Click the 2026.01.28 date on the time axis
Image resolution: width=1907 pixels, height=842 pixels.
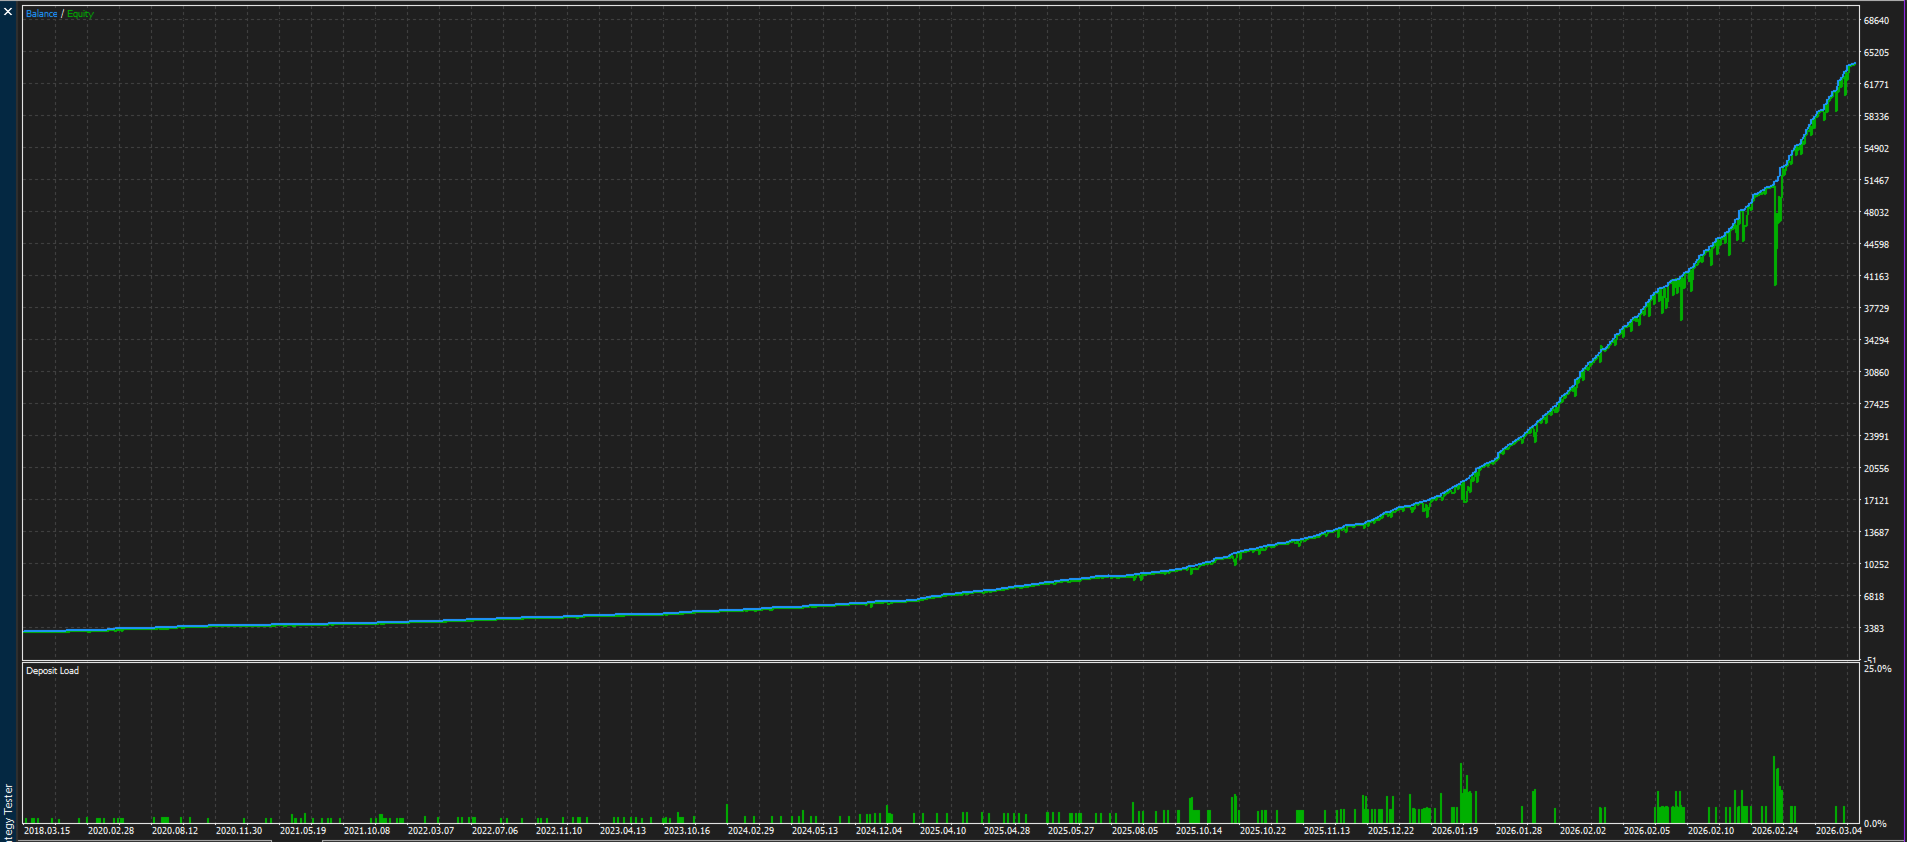(x=1519, y=831)
